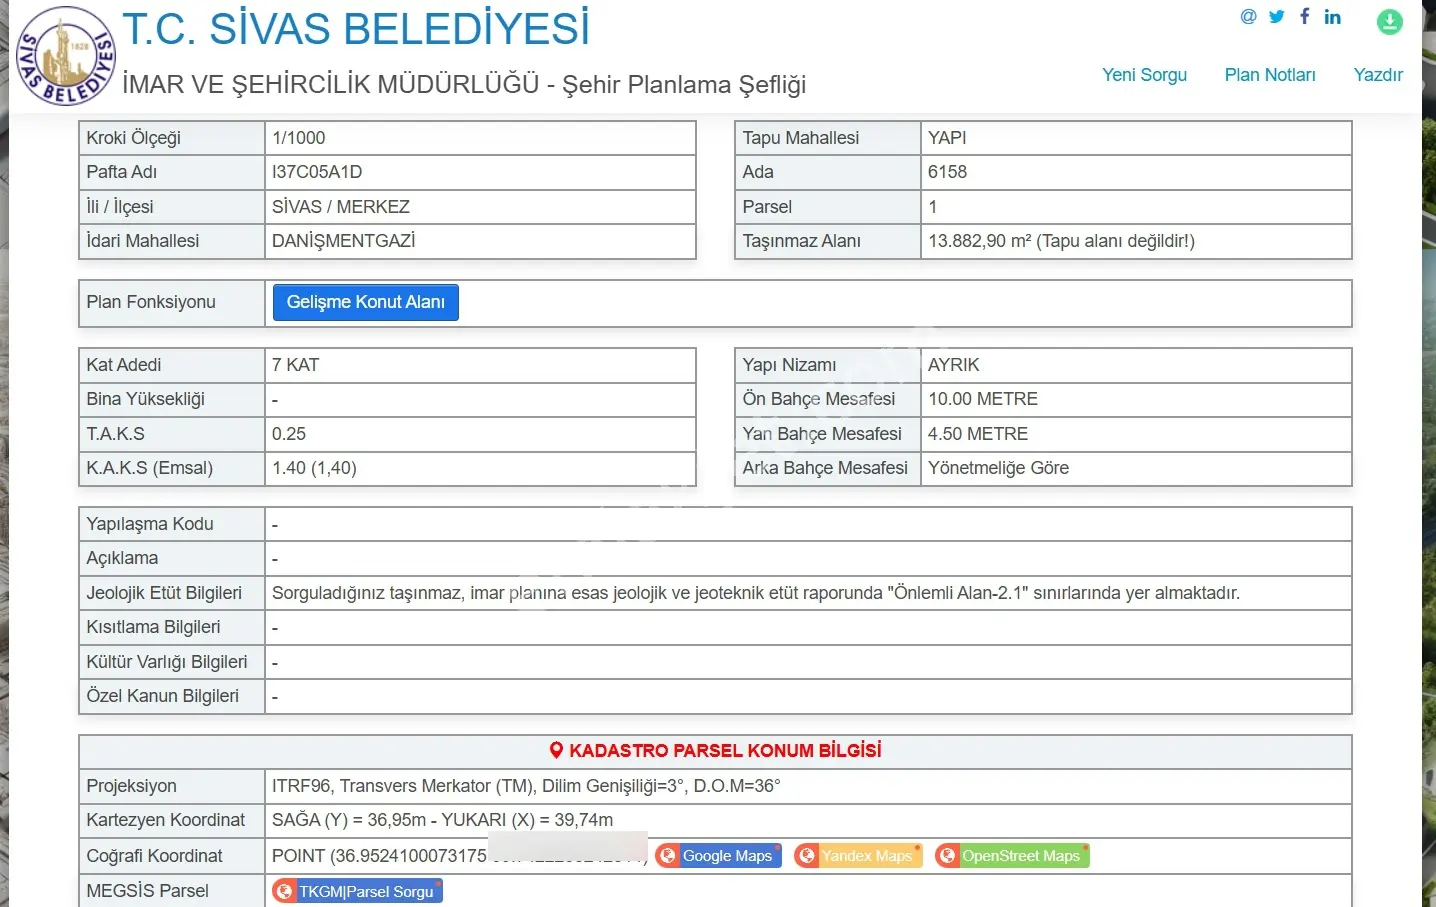Click the Tapu Mahallesi value YAPI

947,138
